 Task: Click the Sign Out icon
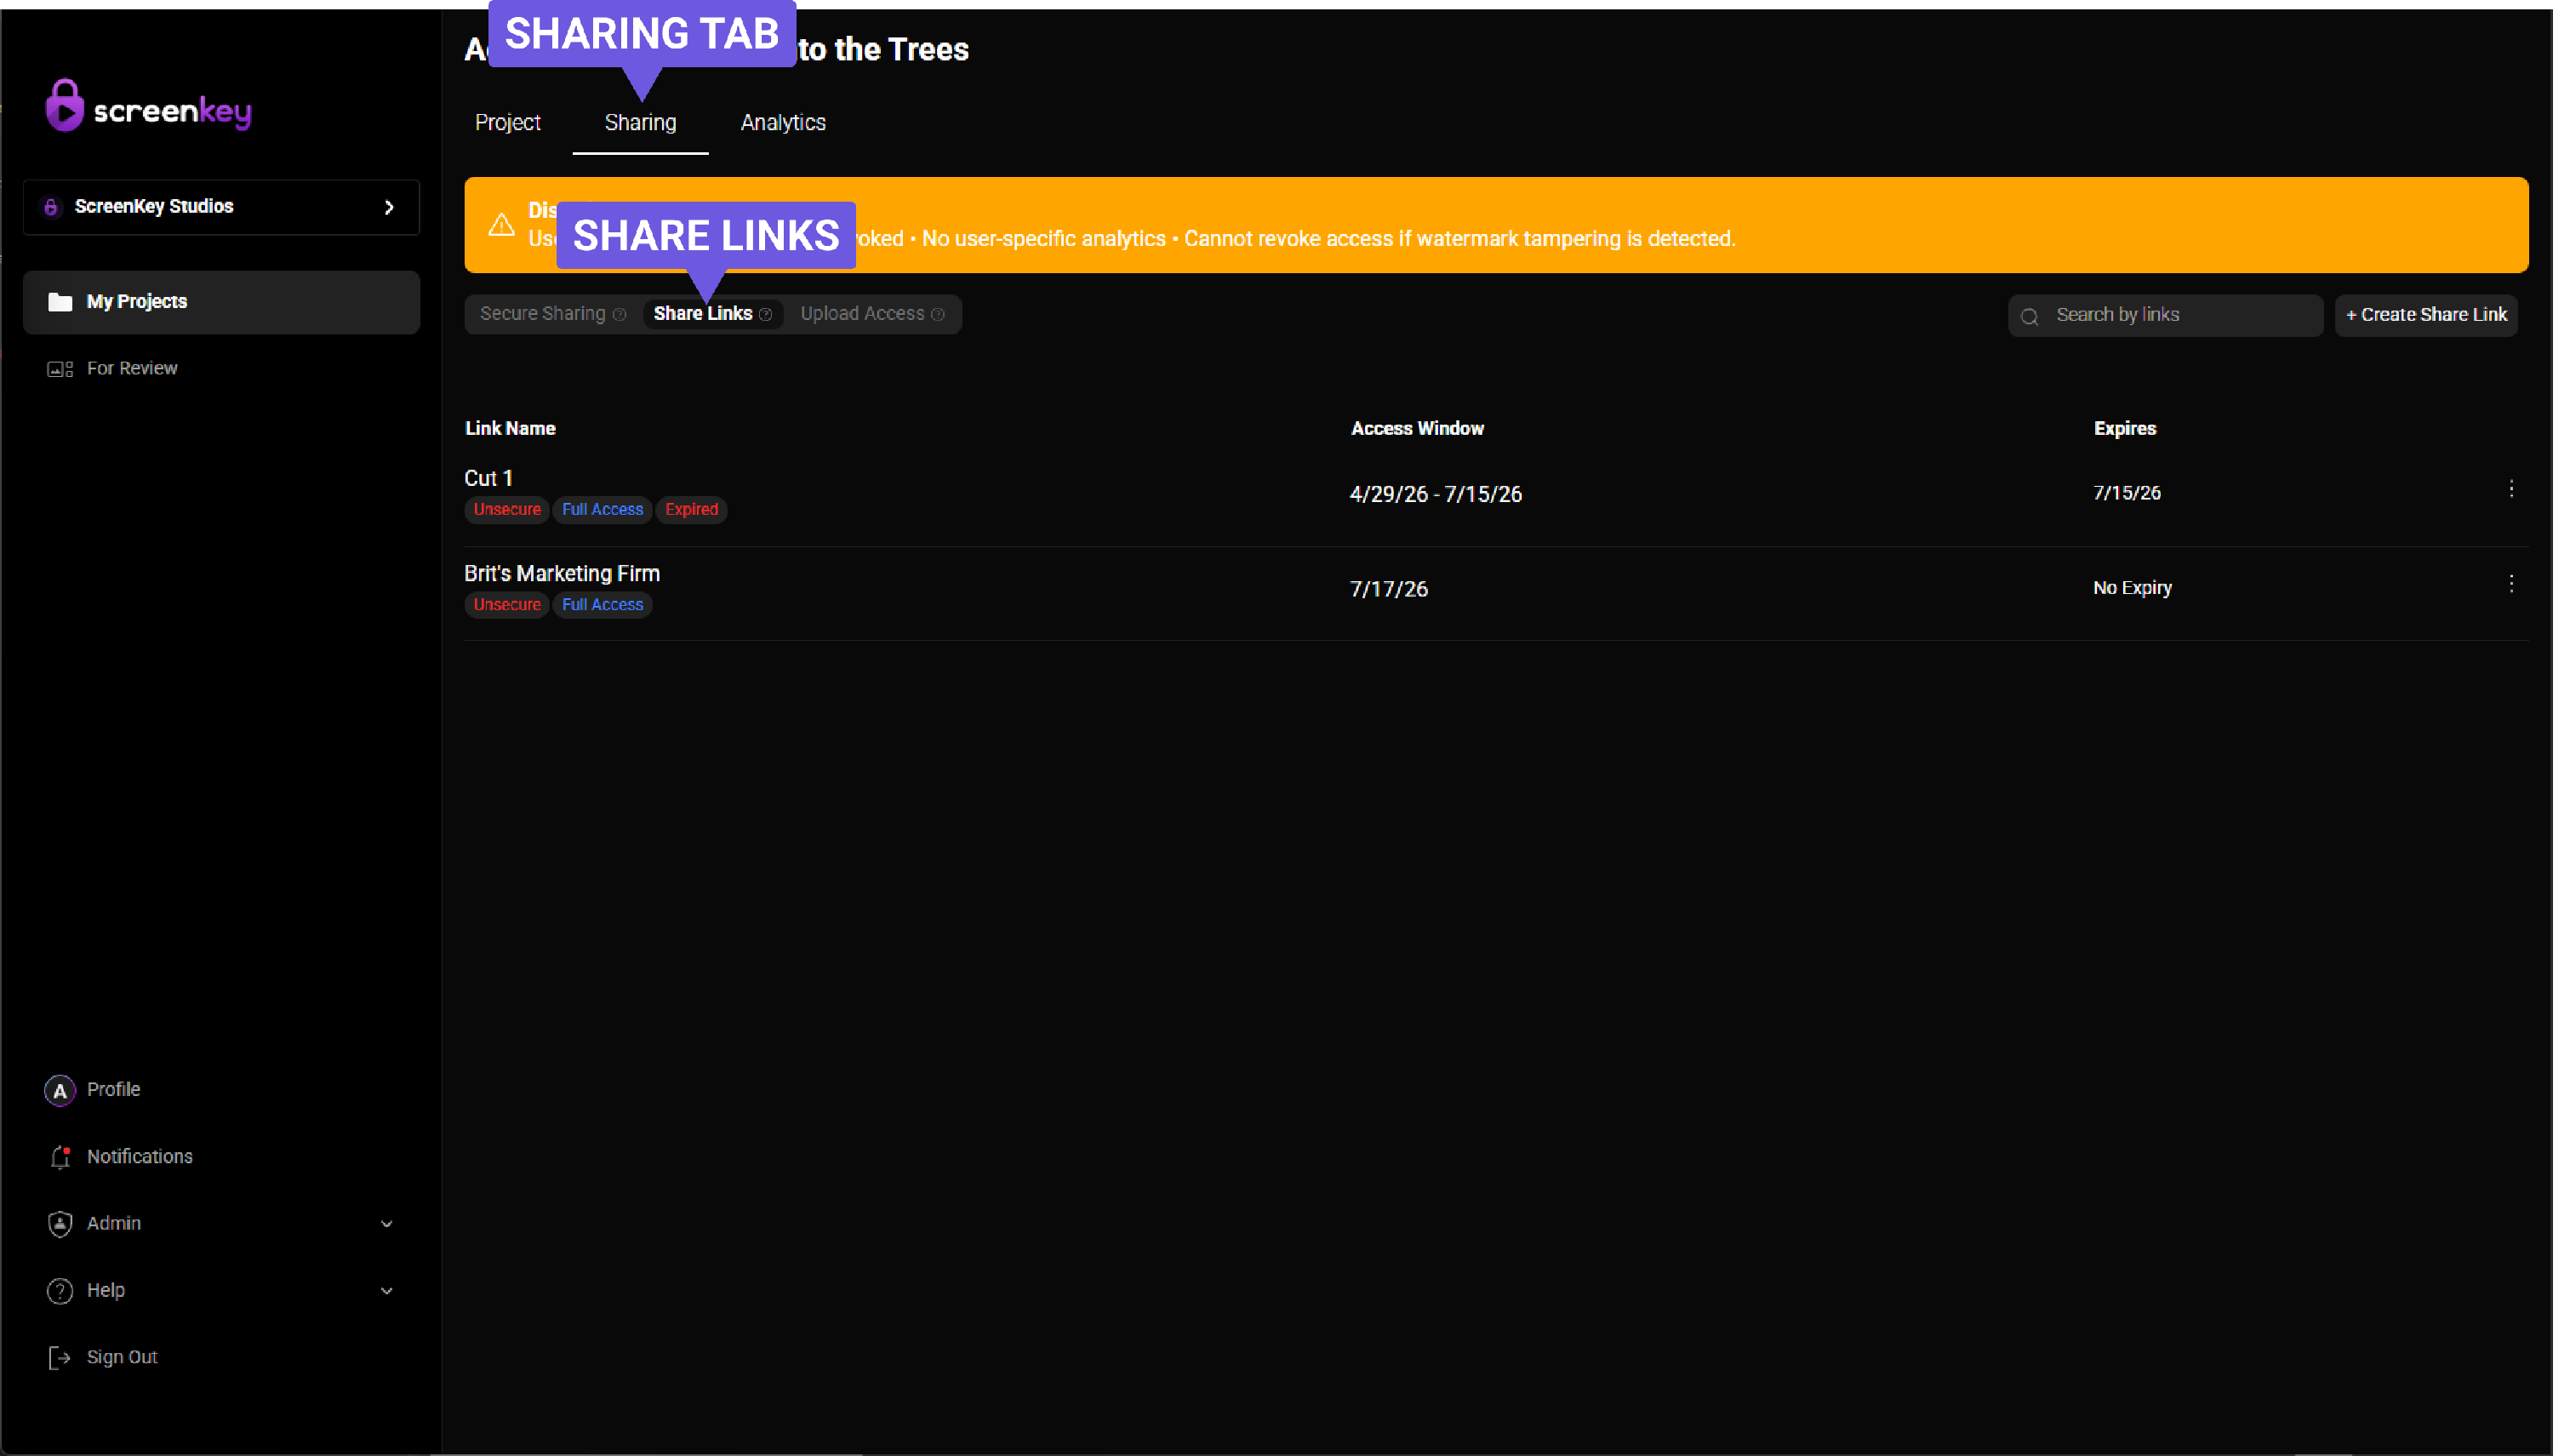click(x=60, y=1357)
